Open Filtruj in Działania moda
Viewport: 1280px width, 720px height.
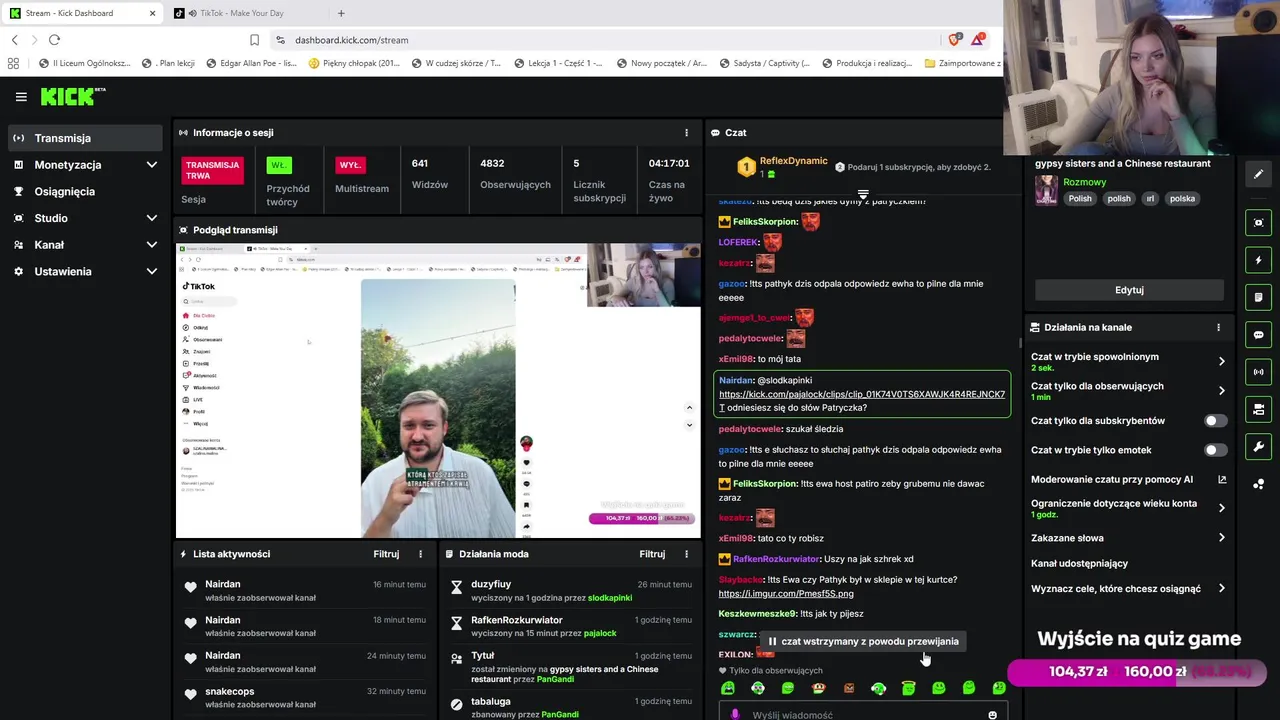pos(652,554)
